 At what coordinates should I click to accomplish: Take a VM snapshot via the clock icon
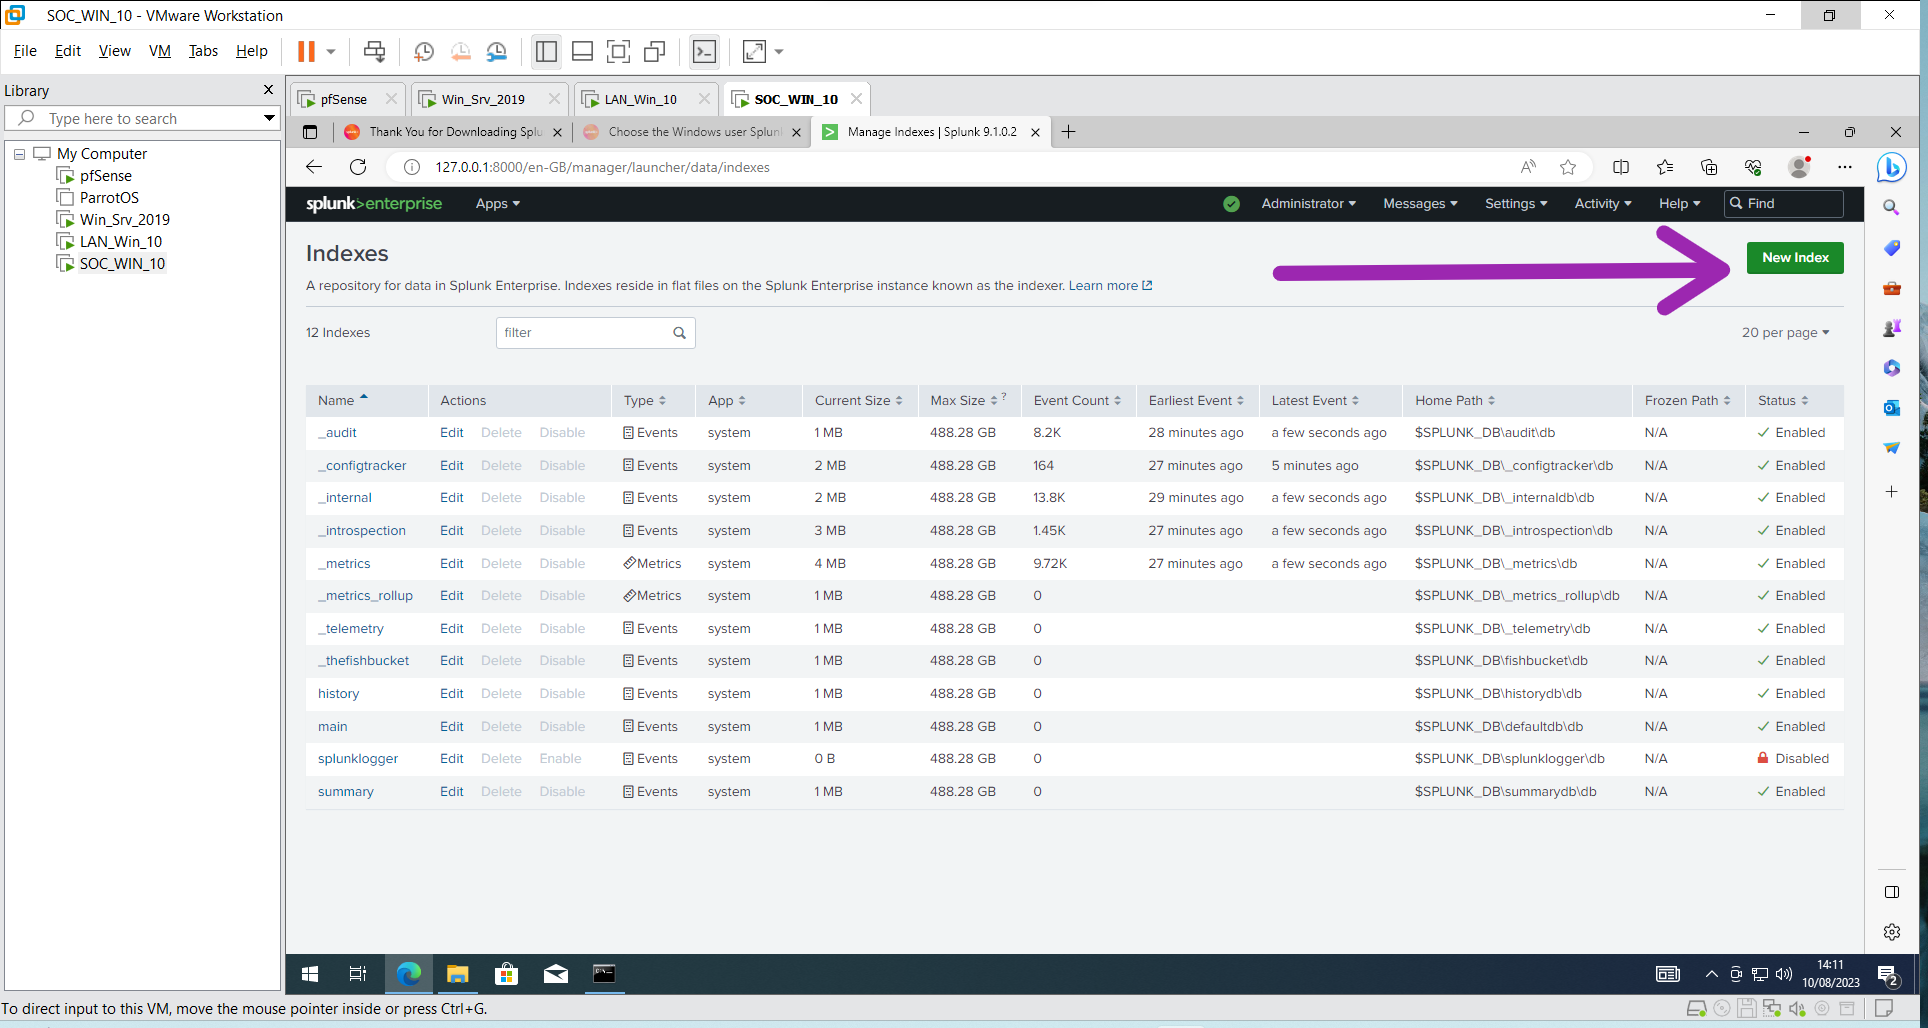[x=424, y=51]
